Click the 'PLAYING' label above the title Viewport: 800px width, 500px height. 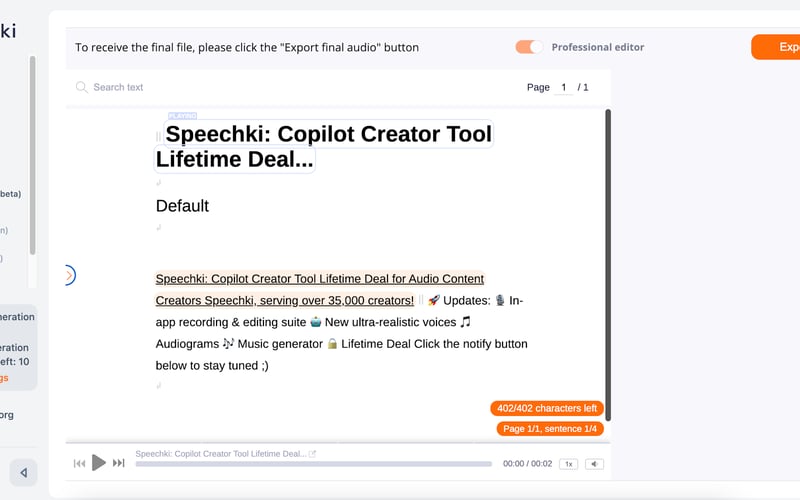[182, 116]
